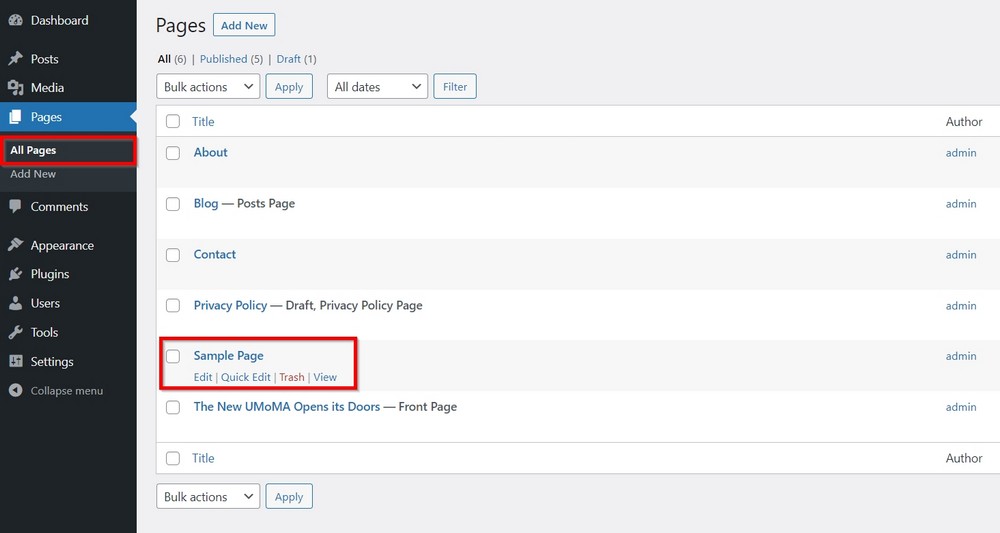Click the Plugins plug icon
1000x533 pixels.
pyautogui.click(x=15, y=274)
